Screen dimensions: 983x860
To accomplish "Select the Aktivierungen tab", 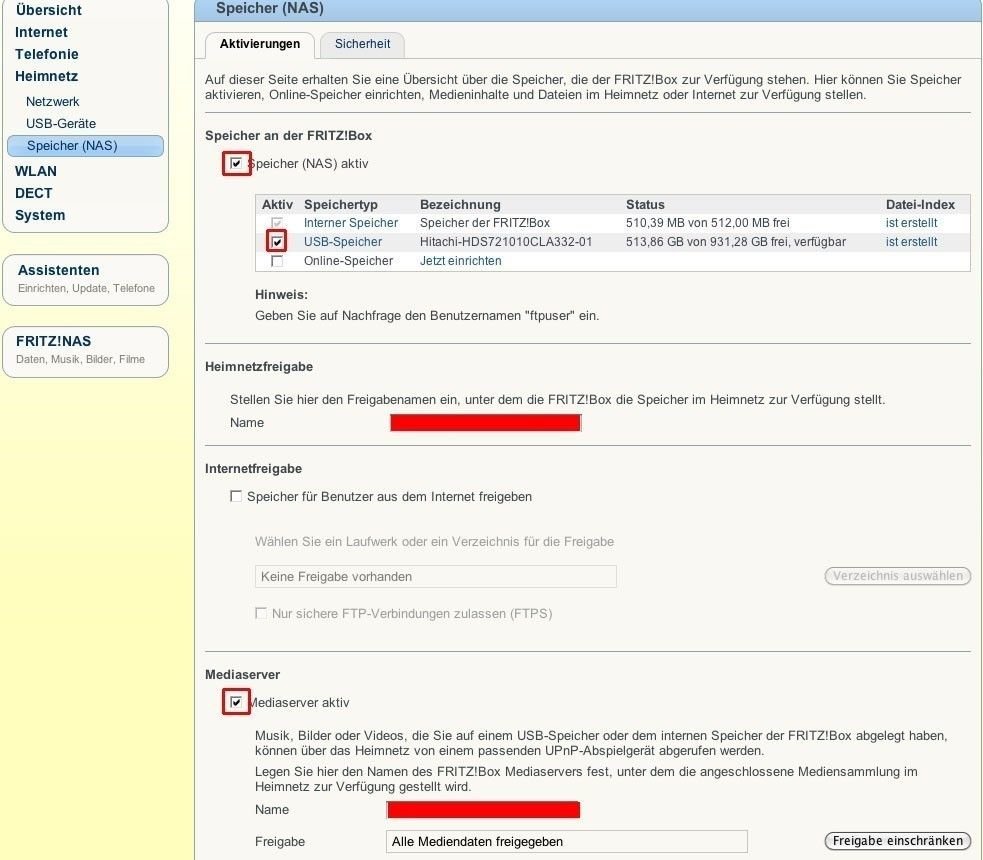I will [260, 45].
